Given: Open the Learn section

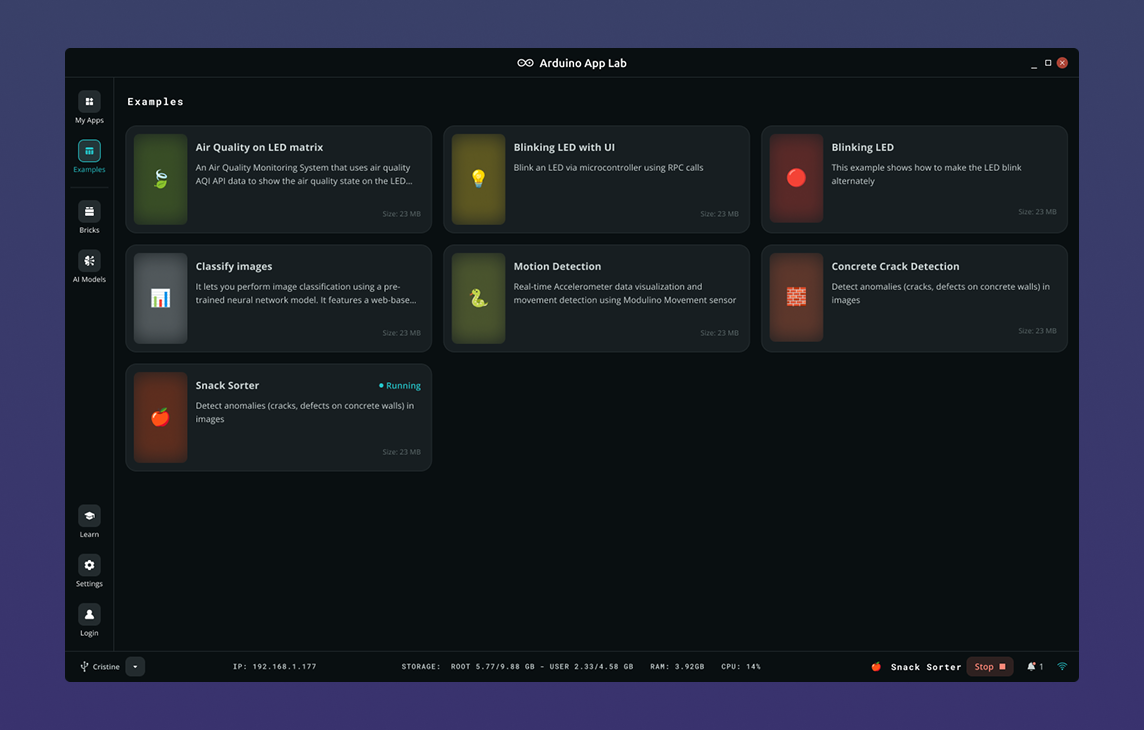Looking at the screenshot, I should pyautogui.click(x=89, y=516).
